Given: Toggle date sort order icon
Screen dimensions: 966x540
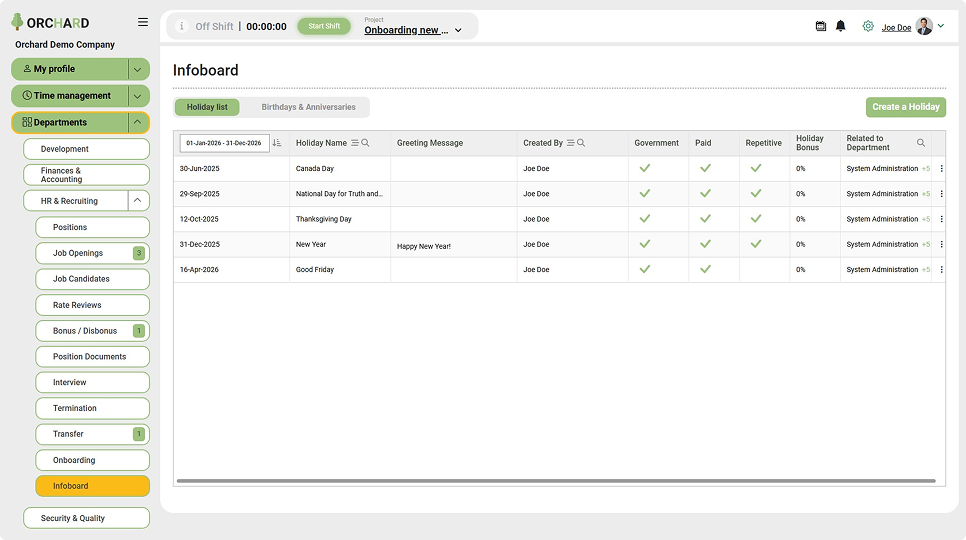Looking at the screenshot, I should (277, 143).
